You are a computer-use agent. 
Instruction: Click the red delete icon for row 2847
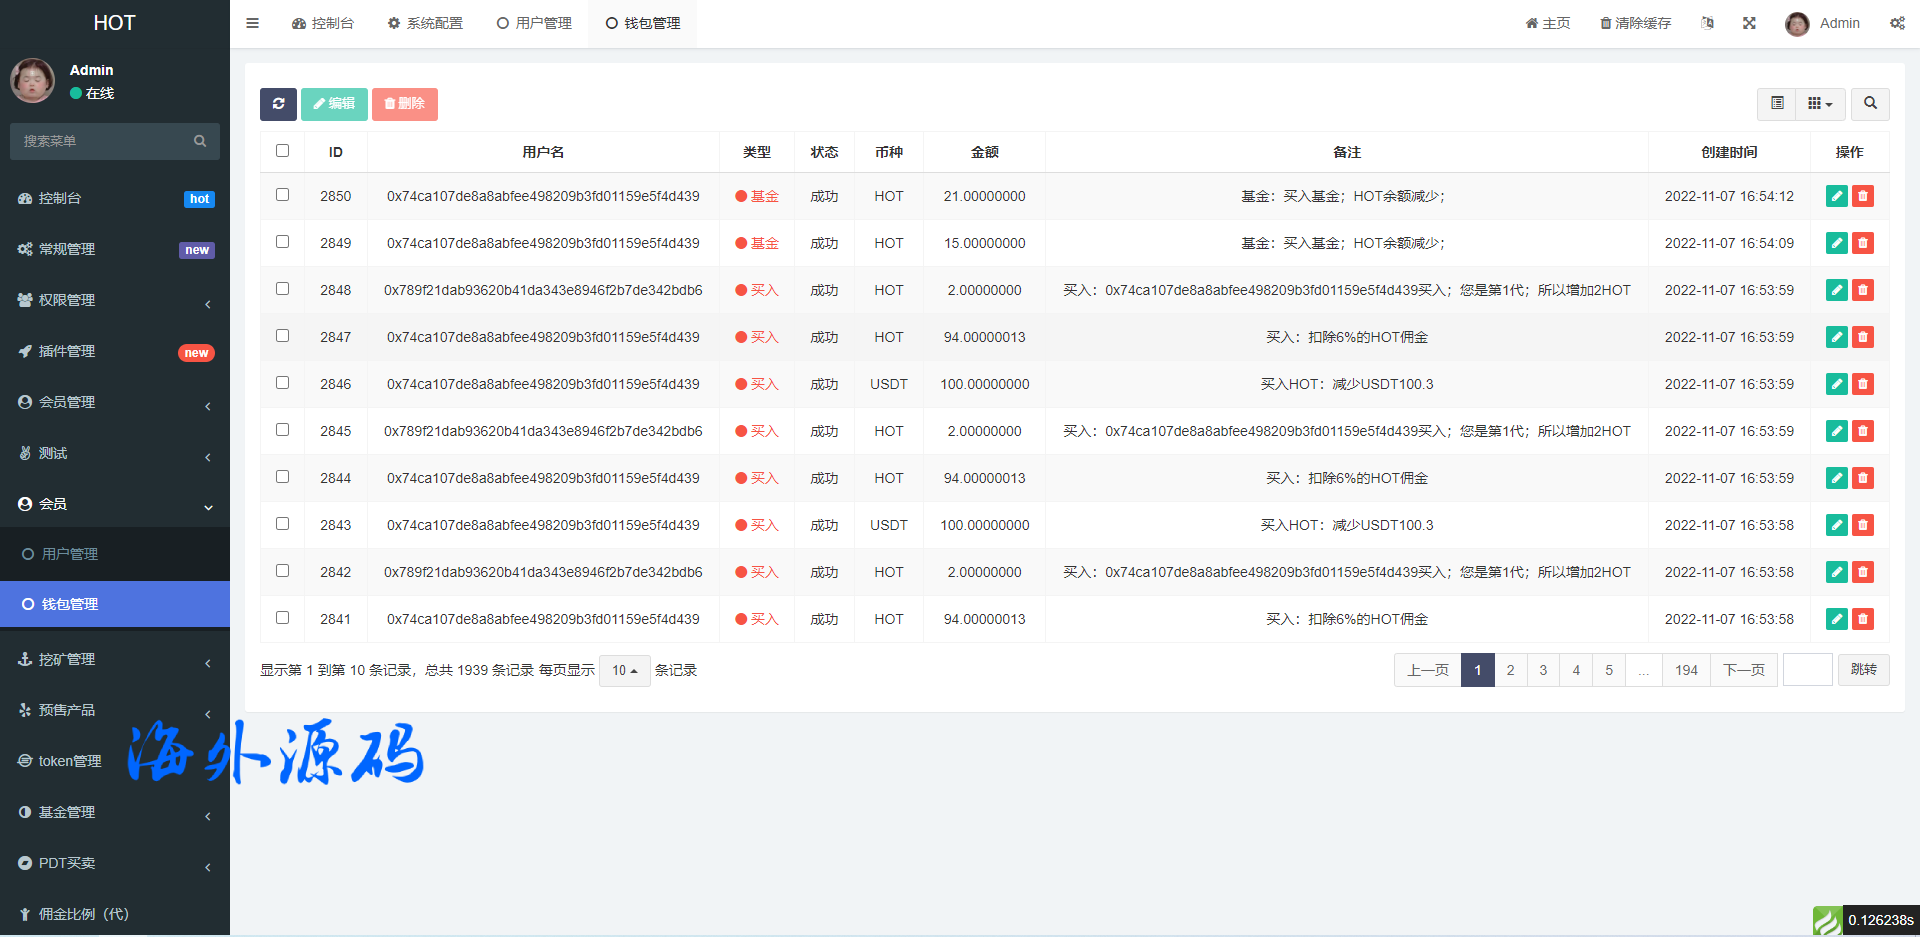pyautogui.click(x=1862, y=337)
